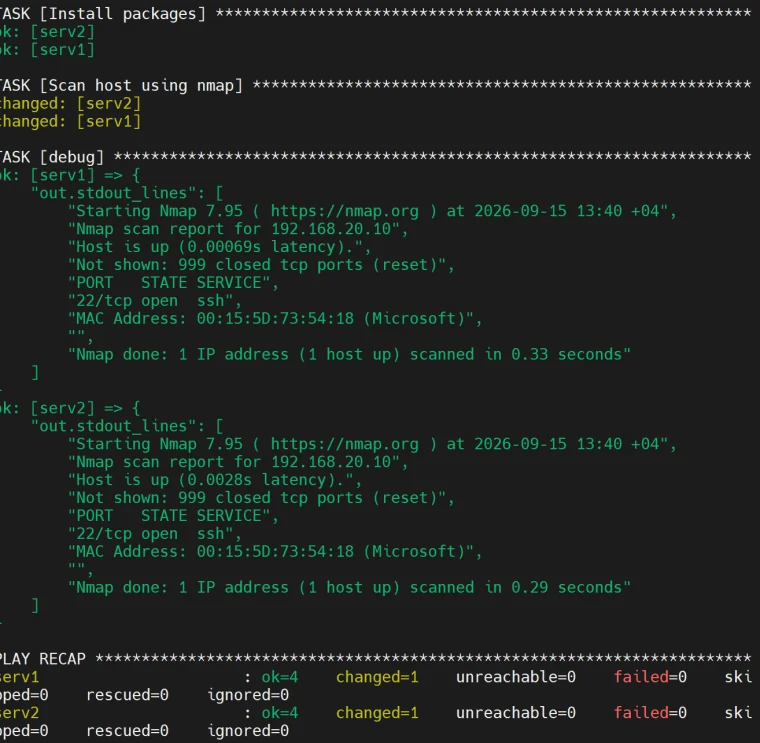Click 'ok: [serv2]' under Install packages
Screen dimensions: 760x743
[x=47, y=32]
